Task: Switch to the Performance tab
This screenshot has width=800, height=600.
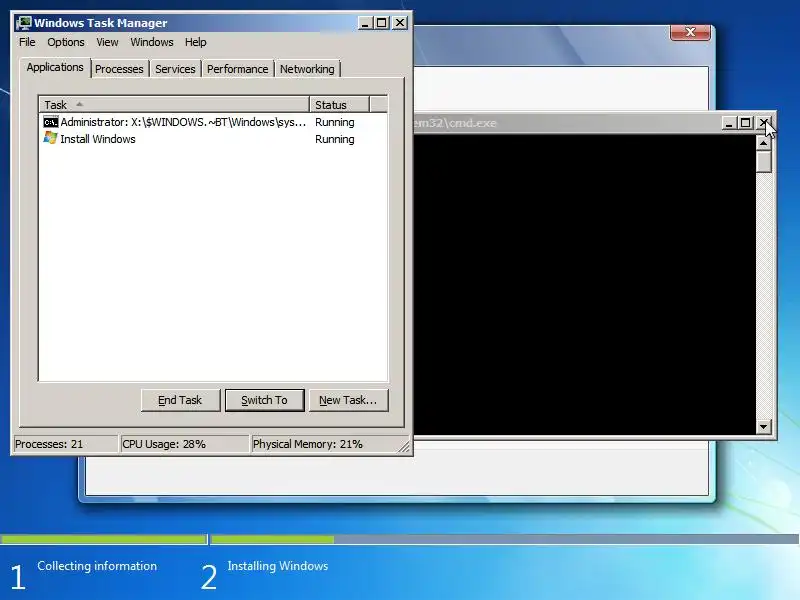Action: [237, 69]
